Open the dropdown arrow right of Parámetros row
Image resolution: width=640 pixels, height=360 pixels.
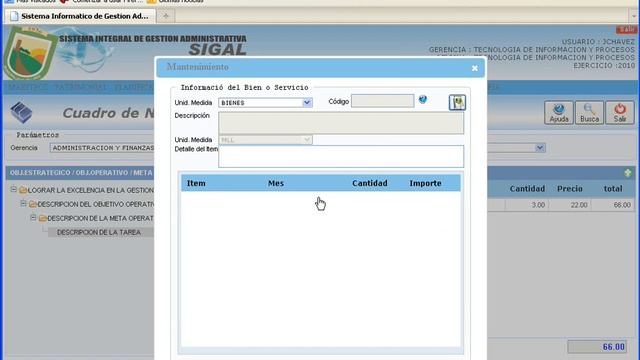[540, 148]
